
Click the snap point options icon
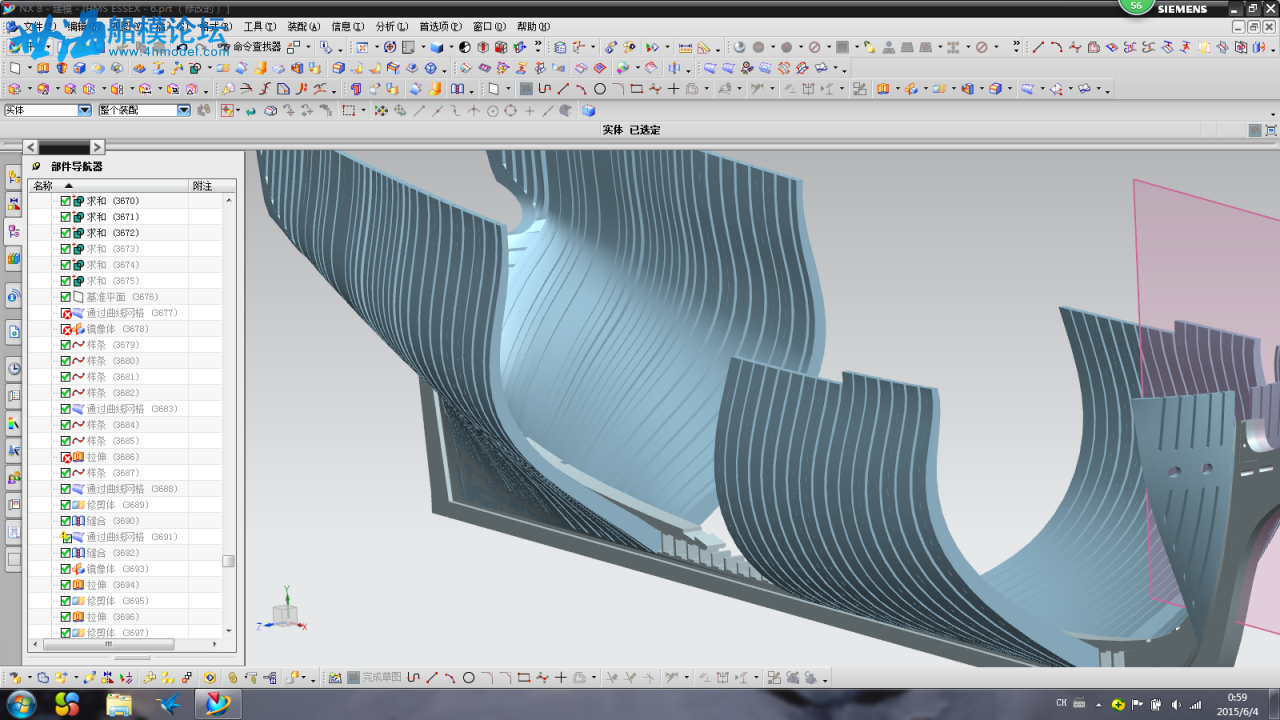coord(381,110)
